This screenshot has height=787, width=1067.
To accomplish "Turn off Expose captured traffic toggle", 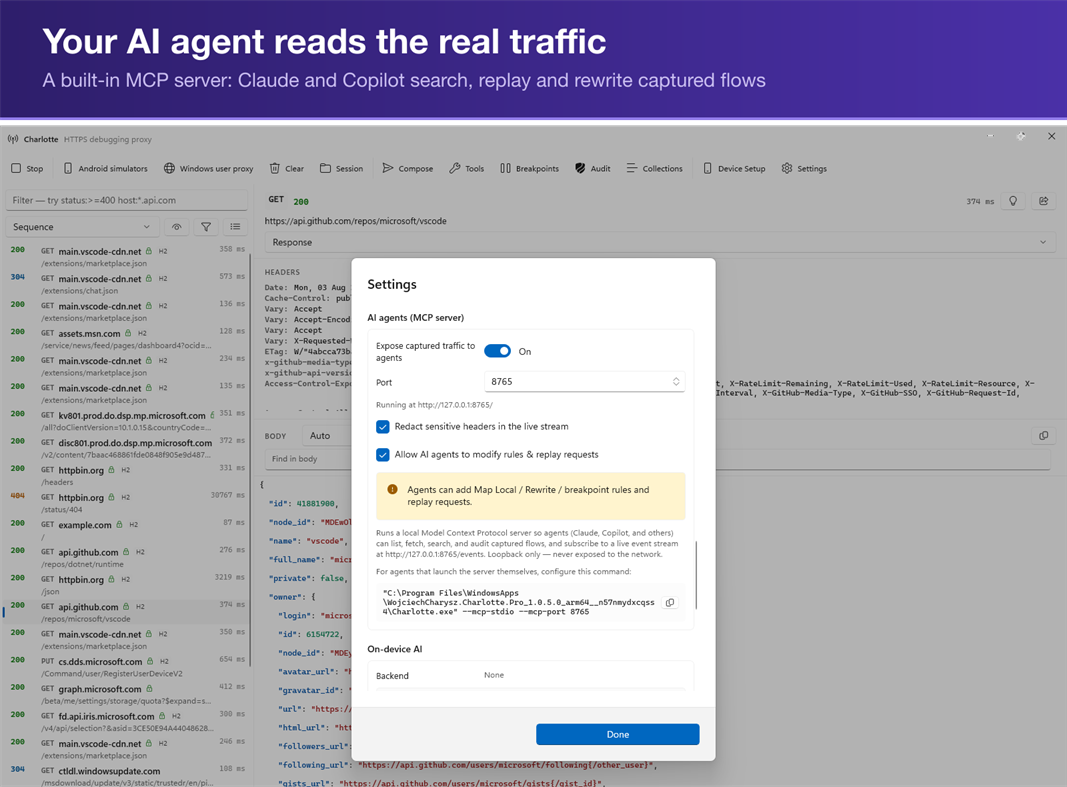I will point(497,351).
